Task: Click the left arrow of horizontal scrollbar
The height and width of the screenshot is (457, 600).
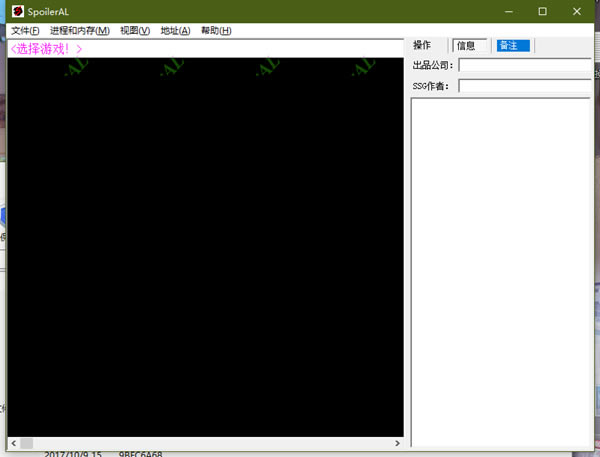Action: click(x=14, y=443)
